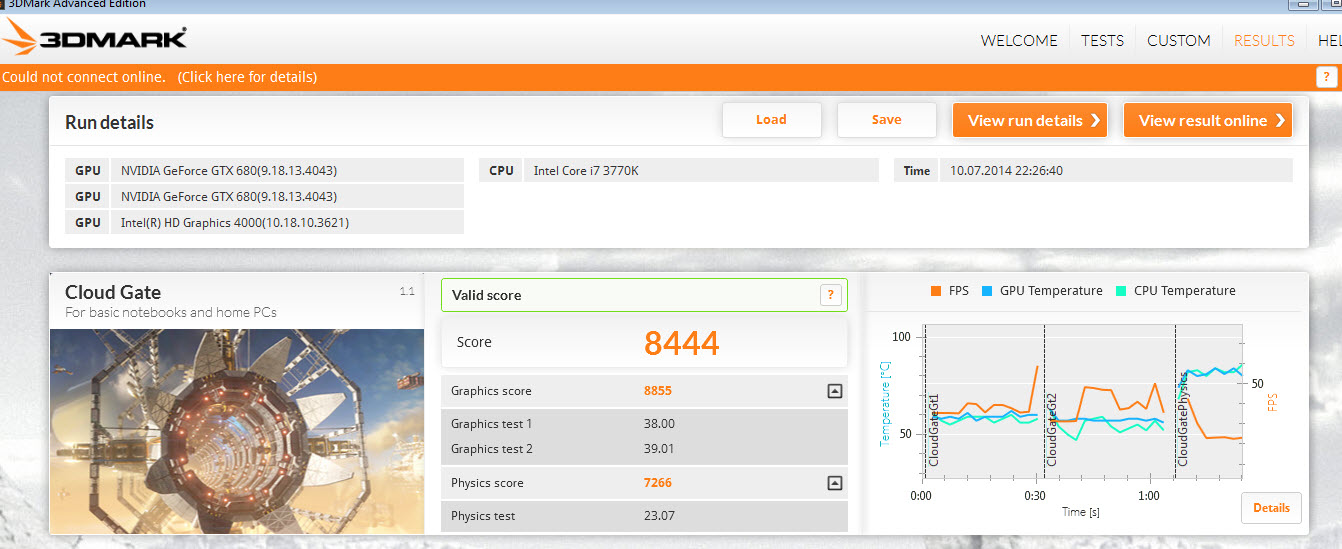Click 'Could not connect online' notification for details

[160, 77]
